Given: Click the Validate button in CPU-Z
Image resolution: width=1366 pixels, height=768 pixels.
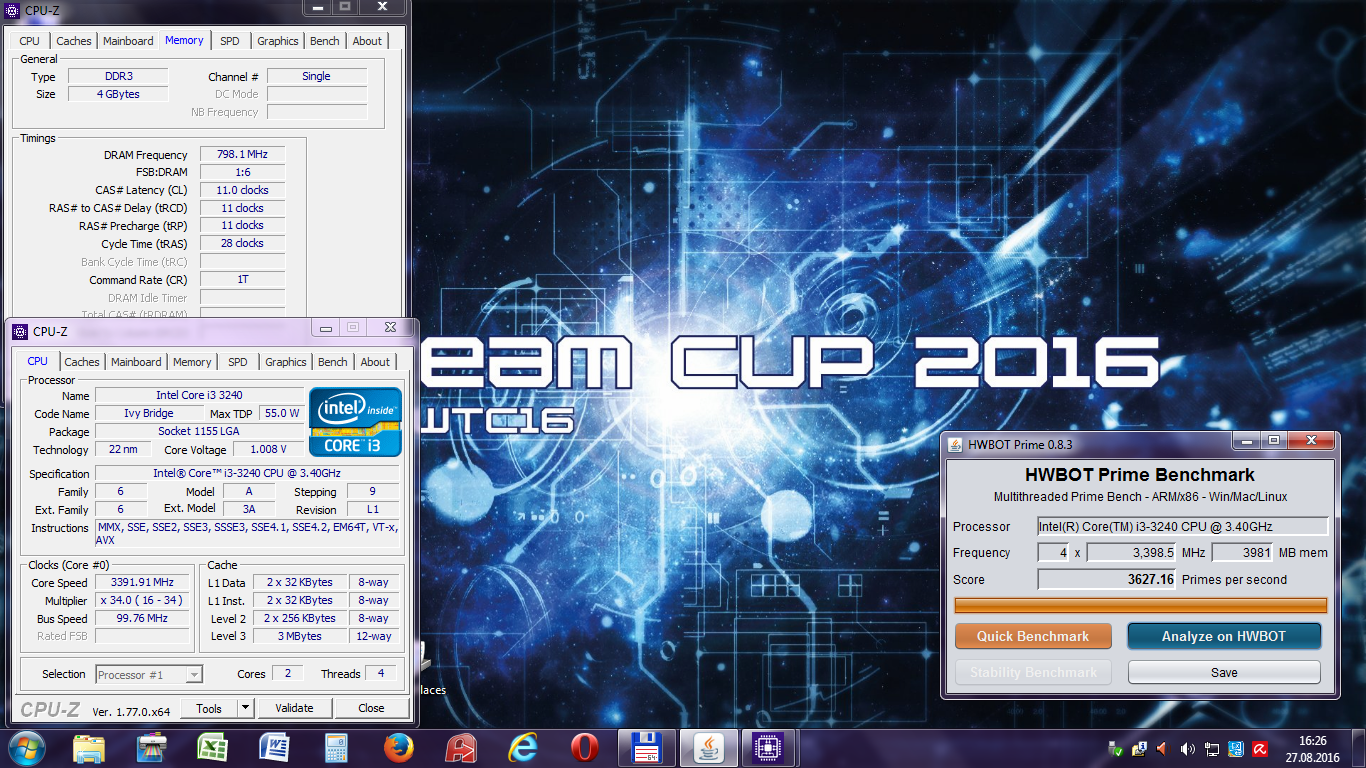Looking at the screenshot, I should point(294,708).
